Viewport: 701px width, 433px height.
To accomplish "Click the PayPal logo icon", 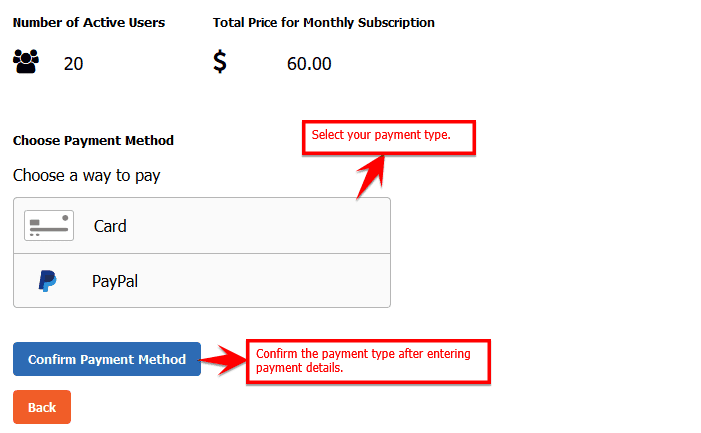I will point(47,281).
